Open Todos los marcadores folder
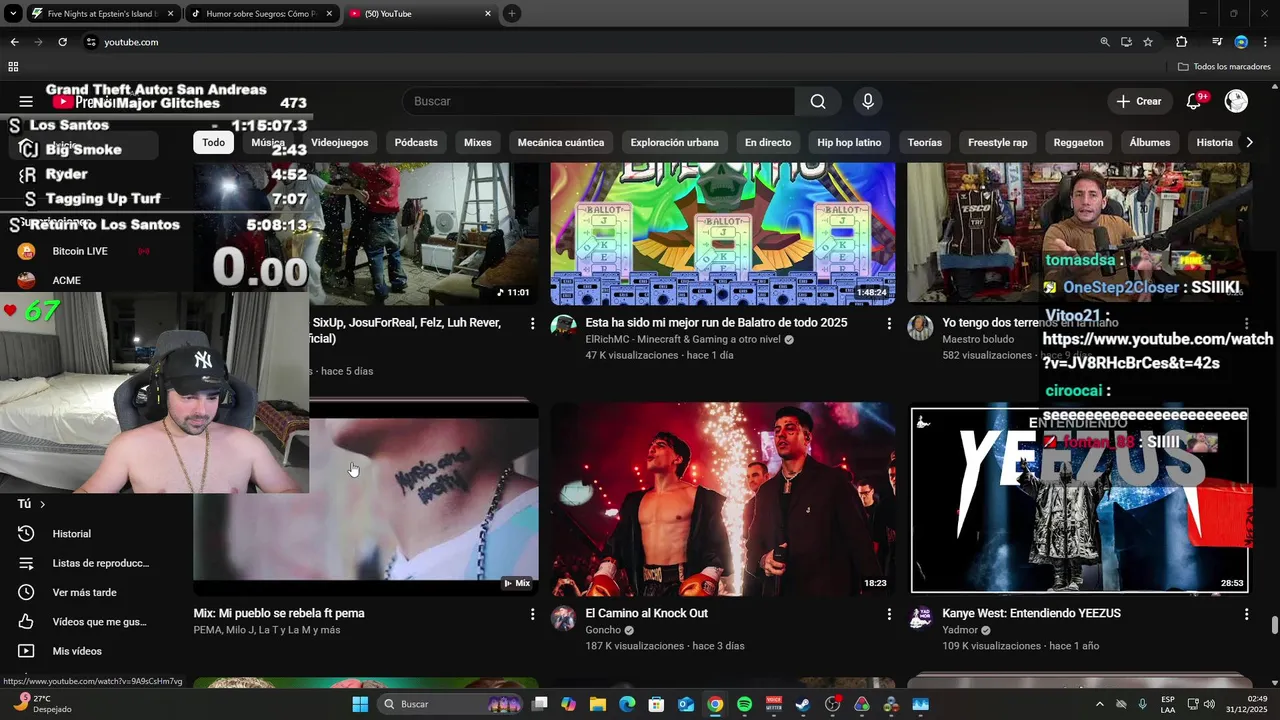This screenshot has width=1280, height=720. [x=1224, y=67]
